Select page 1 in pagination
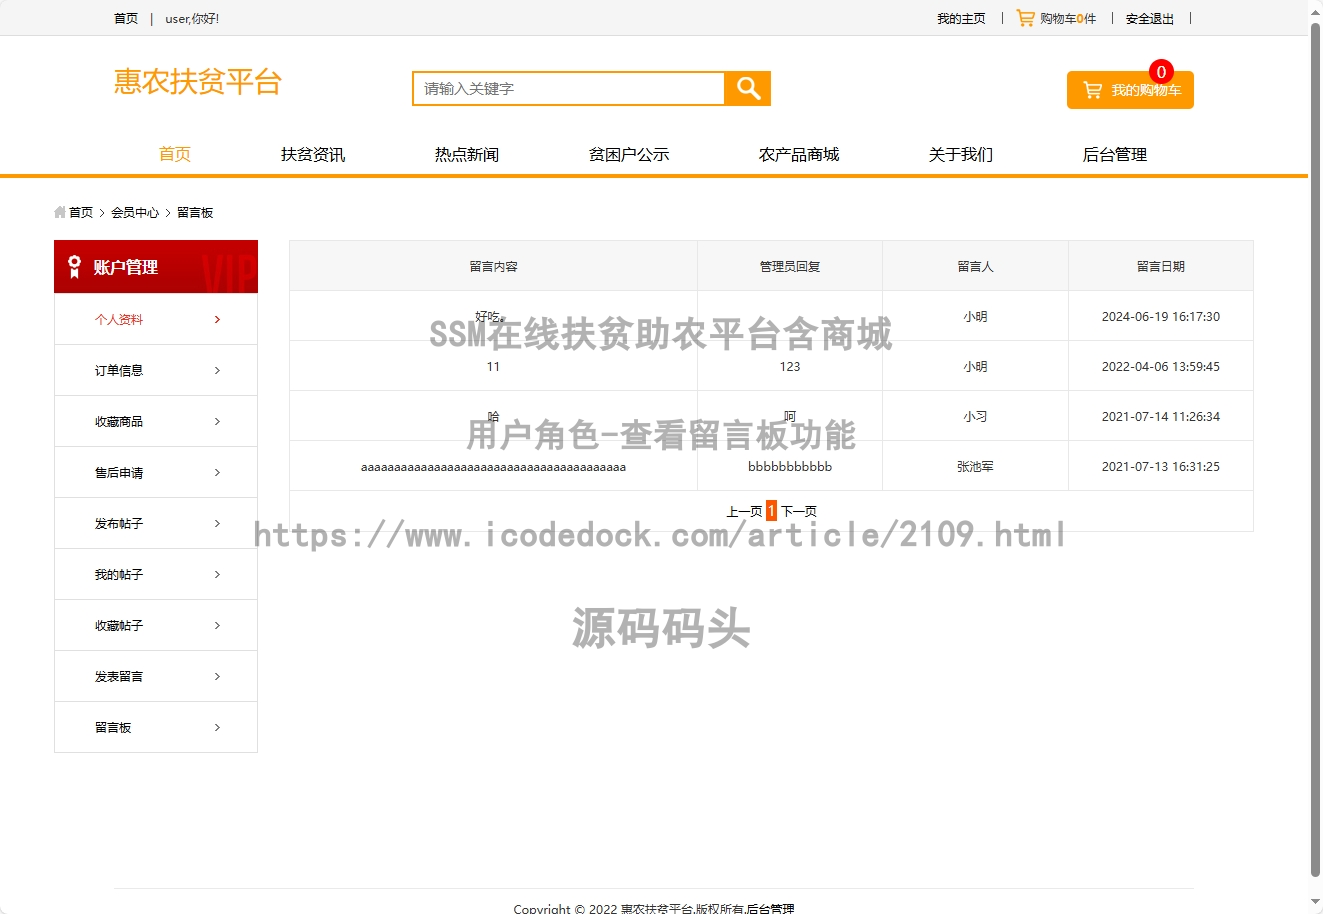 coord(771,510)
